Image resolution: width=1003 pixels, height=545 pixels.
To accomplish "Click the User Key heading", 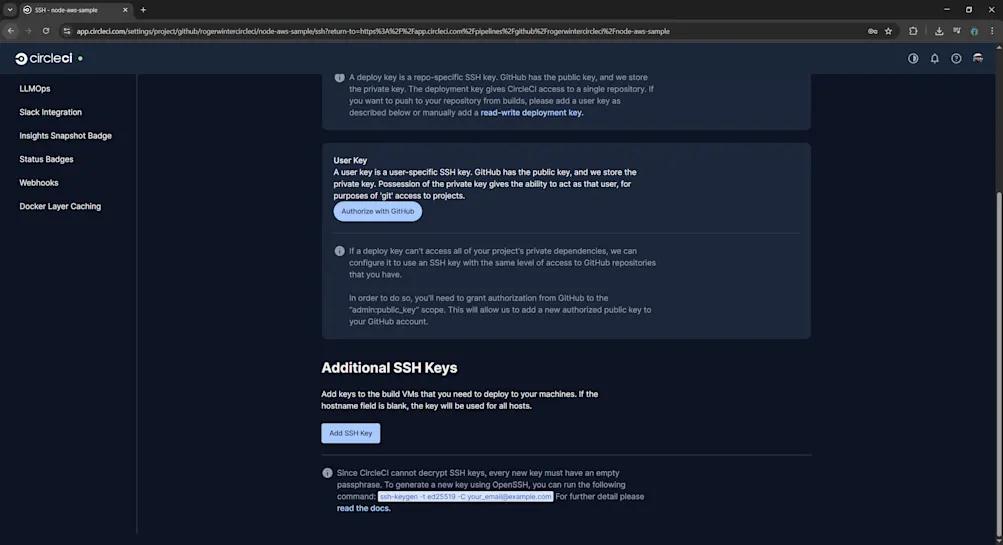I will tap(350, 161).
